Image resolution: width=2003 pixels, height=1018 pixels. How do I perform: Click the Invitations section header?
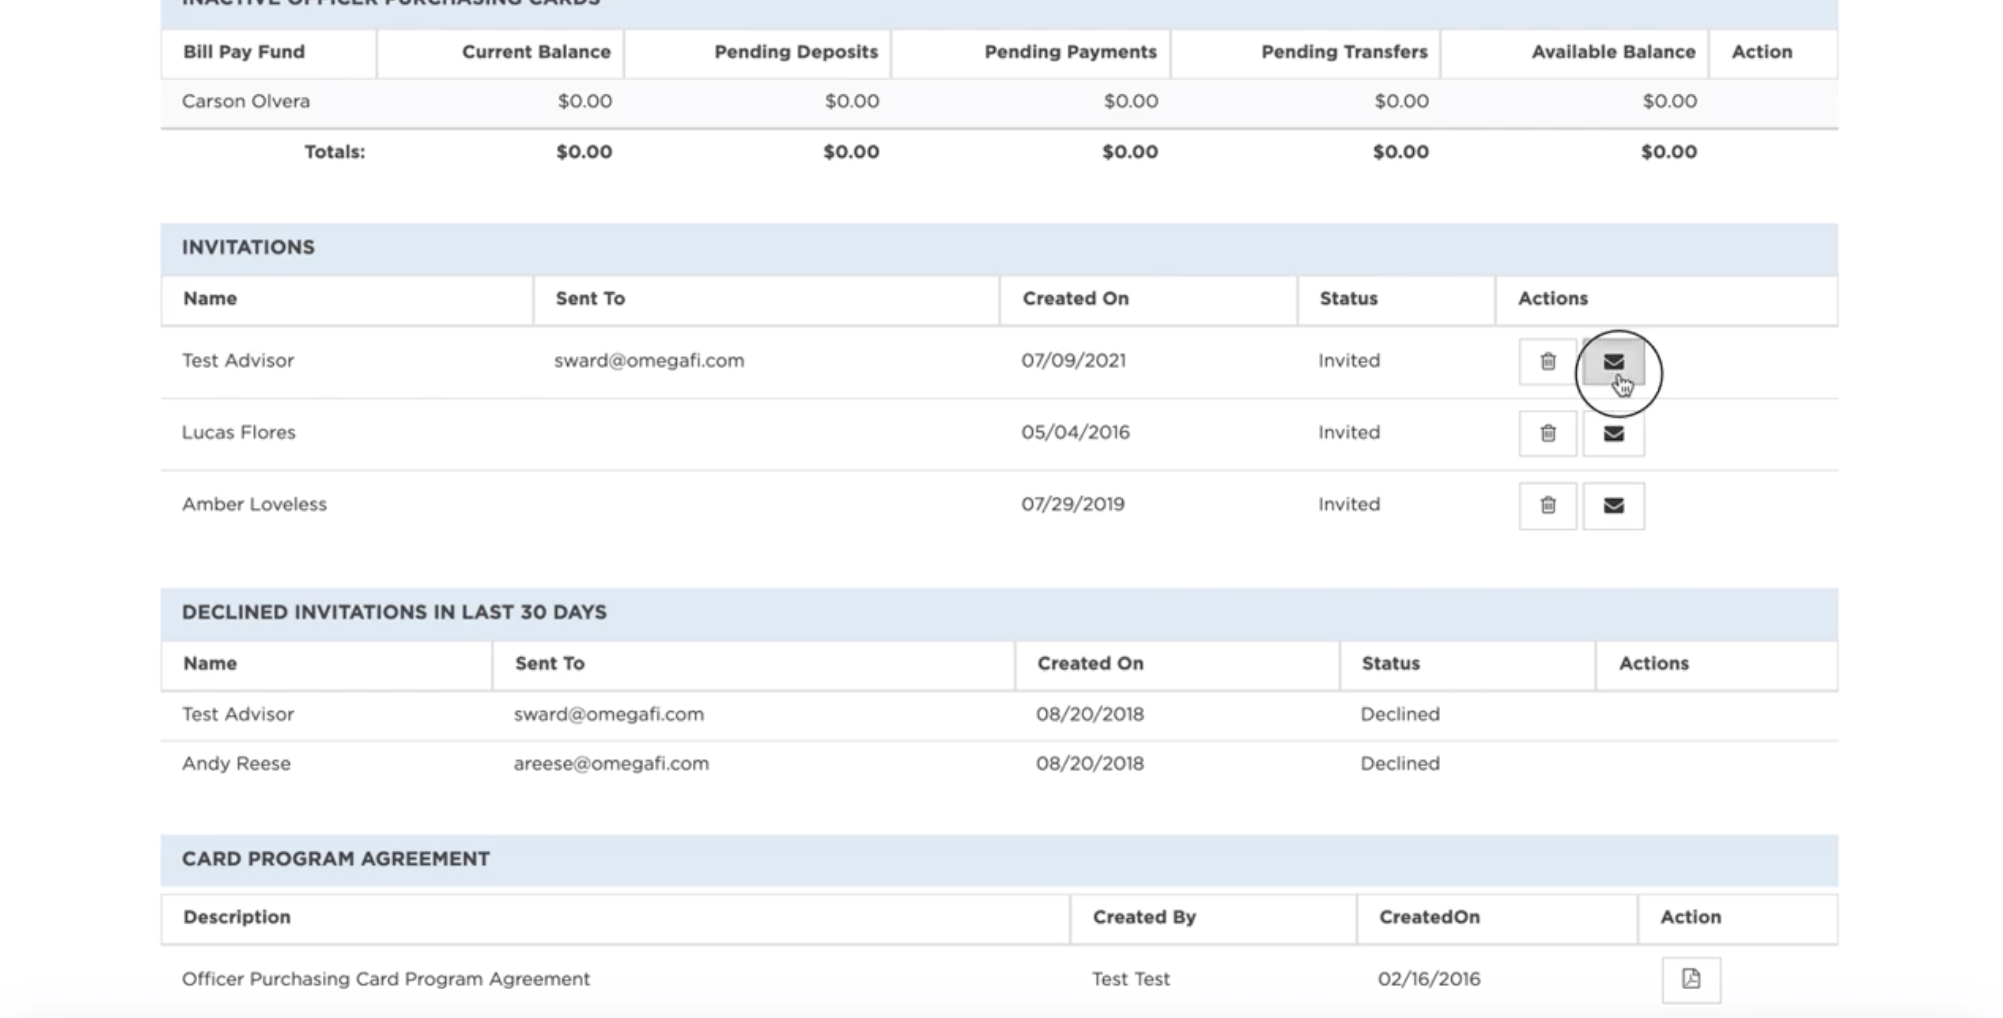999,248
